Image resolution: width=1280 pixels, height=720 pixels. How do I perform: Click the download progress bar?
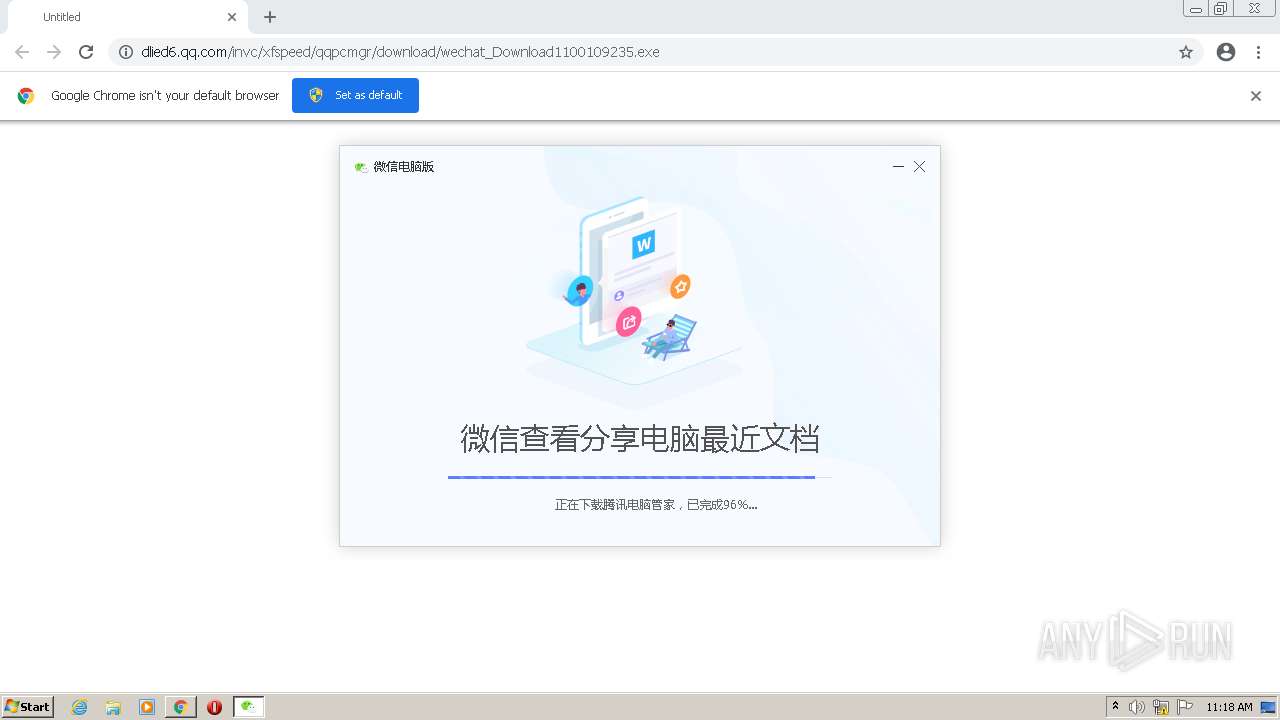tap(639, 478)
